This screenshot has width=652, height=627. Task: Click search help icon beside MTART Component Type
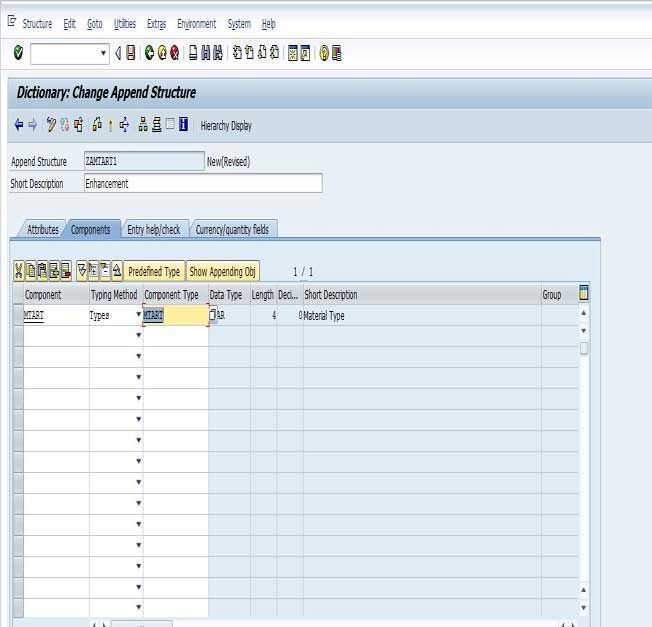(x=212, y=315)
